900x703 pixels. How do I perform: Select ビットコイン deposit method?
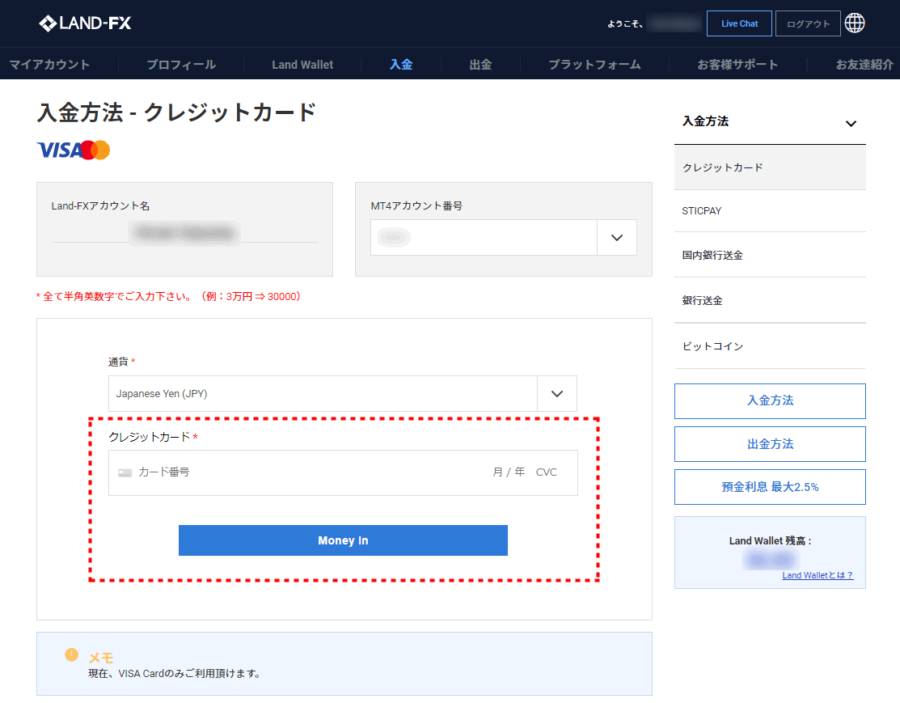pos(770,346)
